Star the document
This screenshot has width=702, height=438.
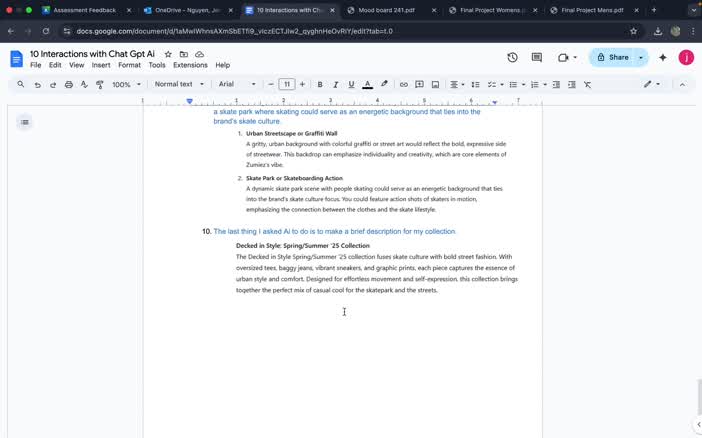168,54
